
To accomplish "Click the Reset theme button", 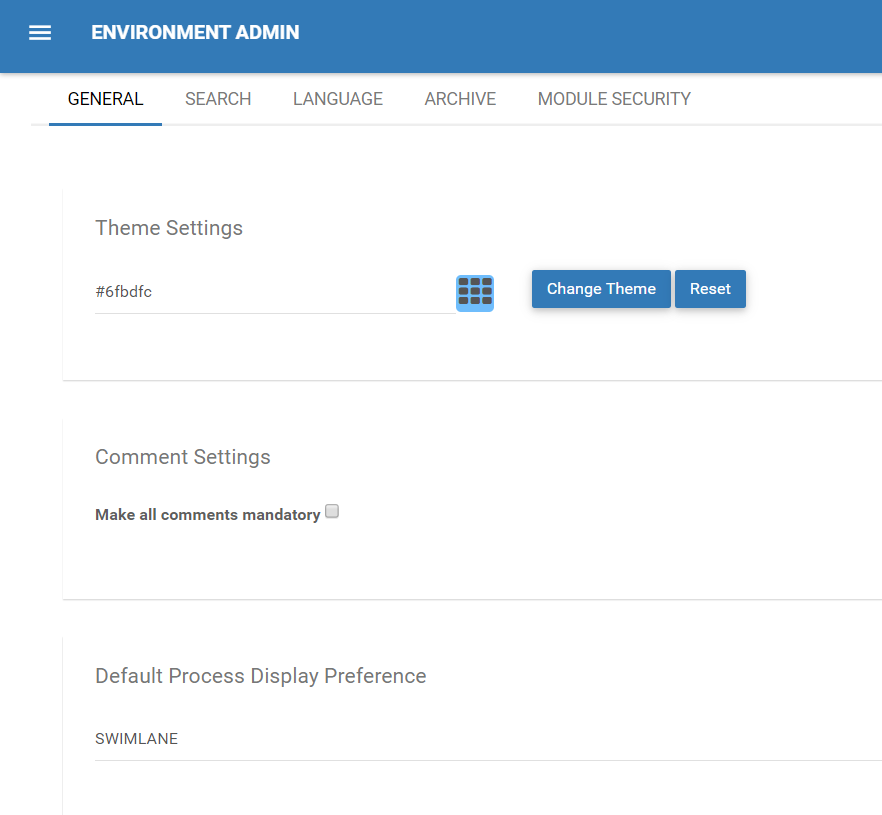I will tap(710, 289).
